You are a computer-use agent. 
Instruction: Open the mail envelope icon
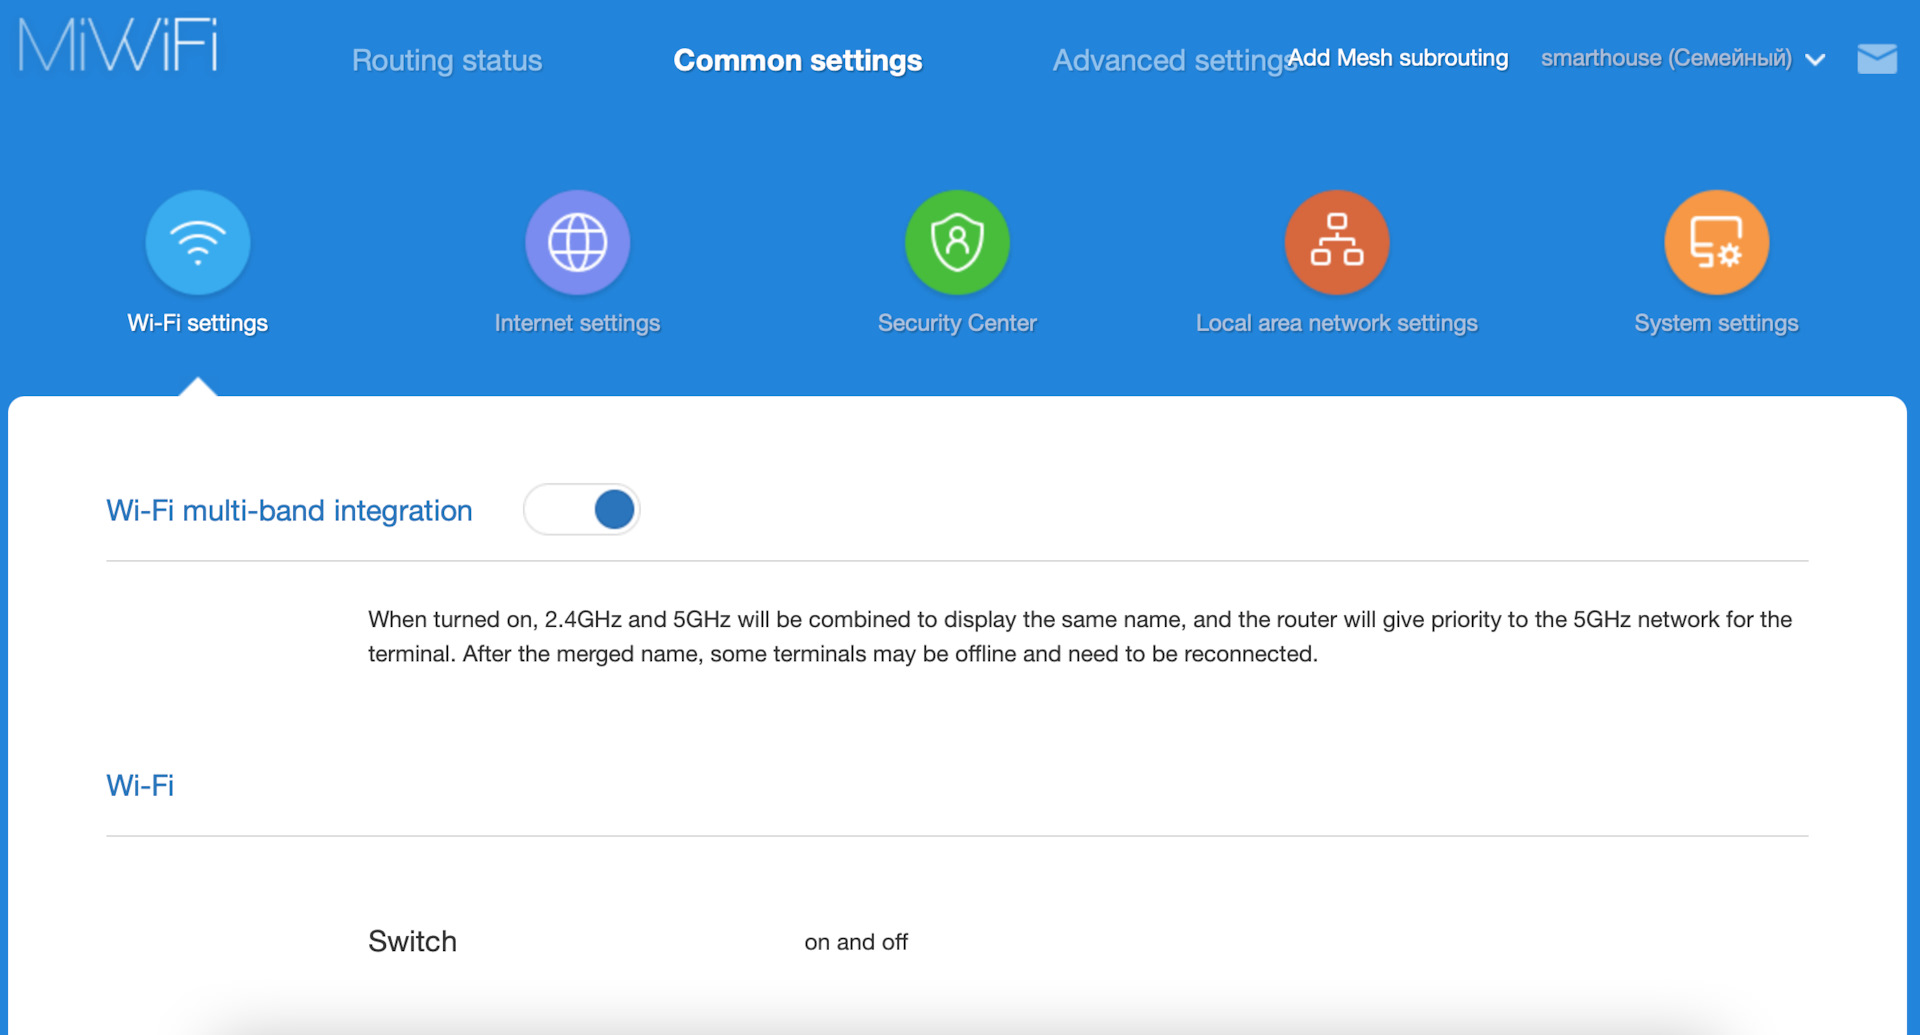point(1876,59)
